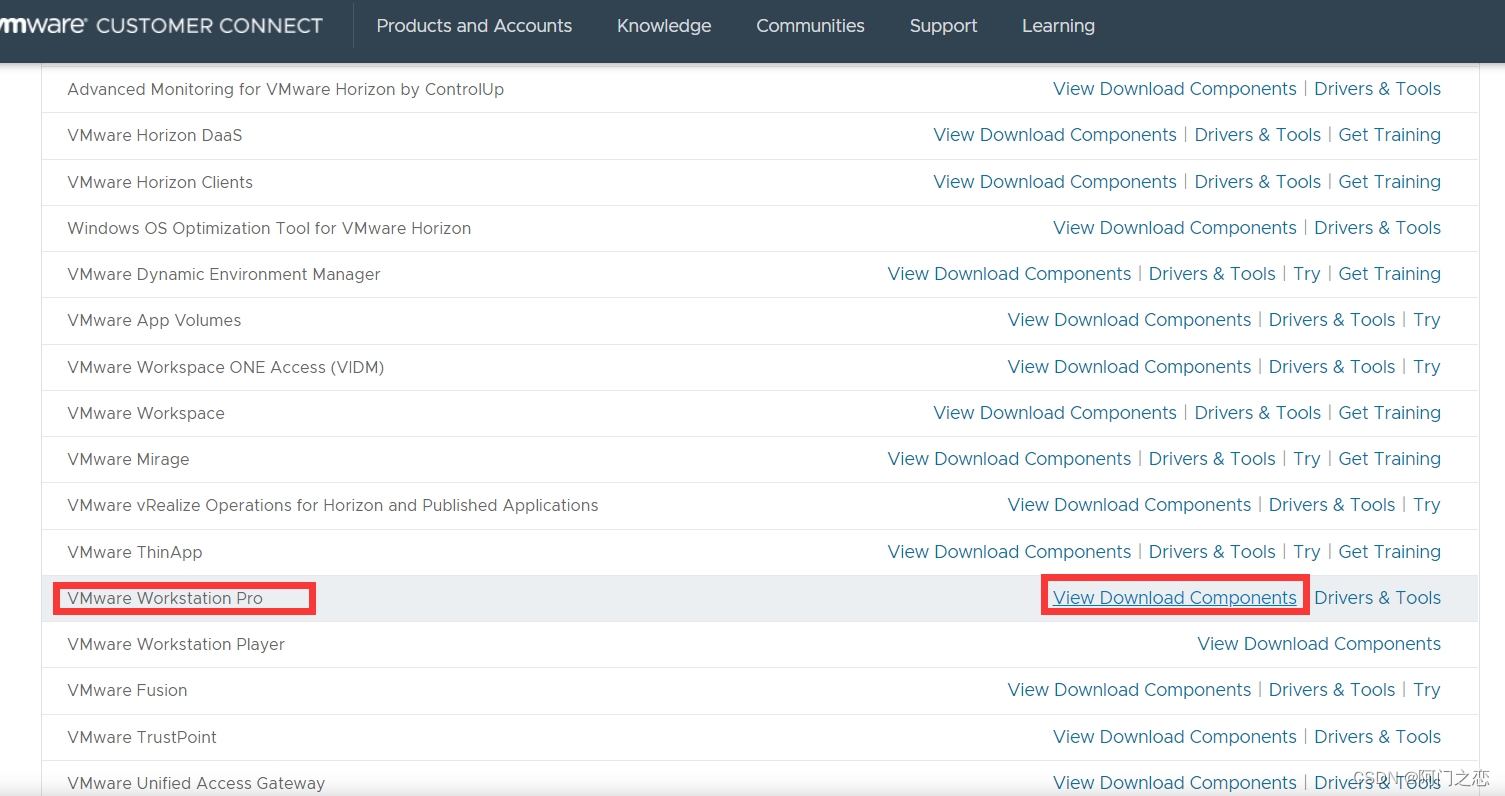Viewport: 1505px width, 796px height.
Task: Select the 'VMware Horizon Clients' product name
Action: pyautogui.click(x=160, y=182)
